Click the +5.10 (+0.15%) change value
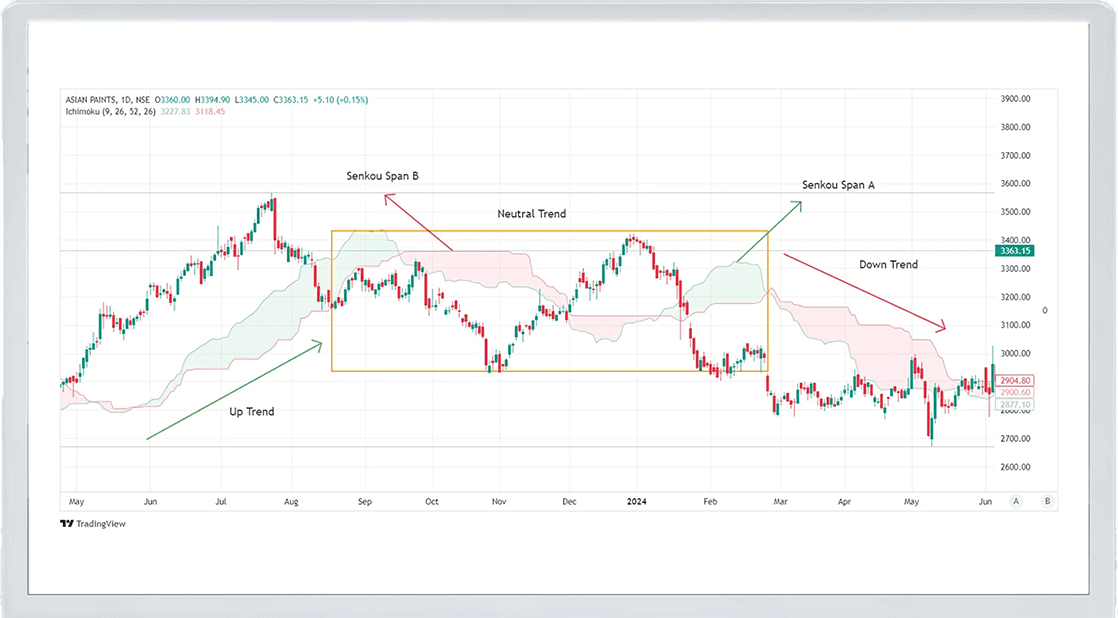This screenshot has width=1118, height=618. [342, 100]
